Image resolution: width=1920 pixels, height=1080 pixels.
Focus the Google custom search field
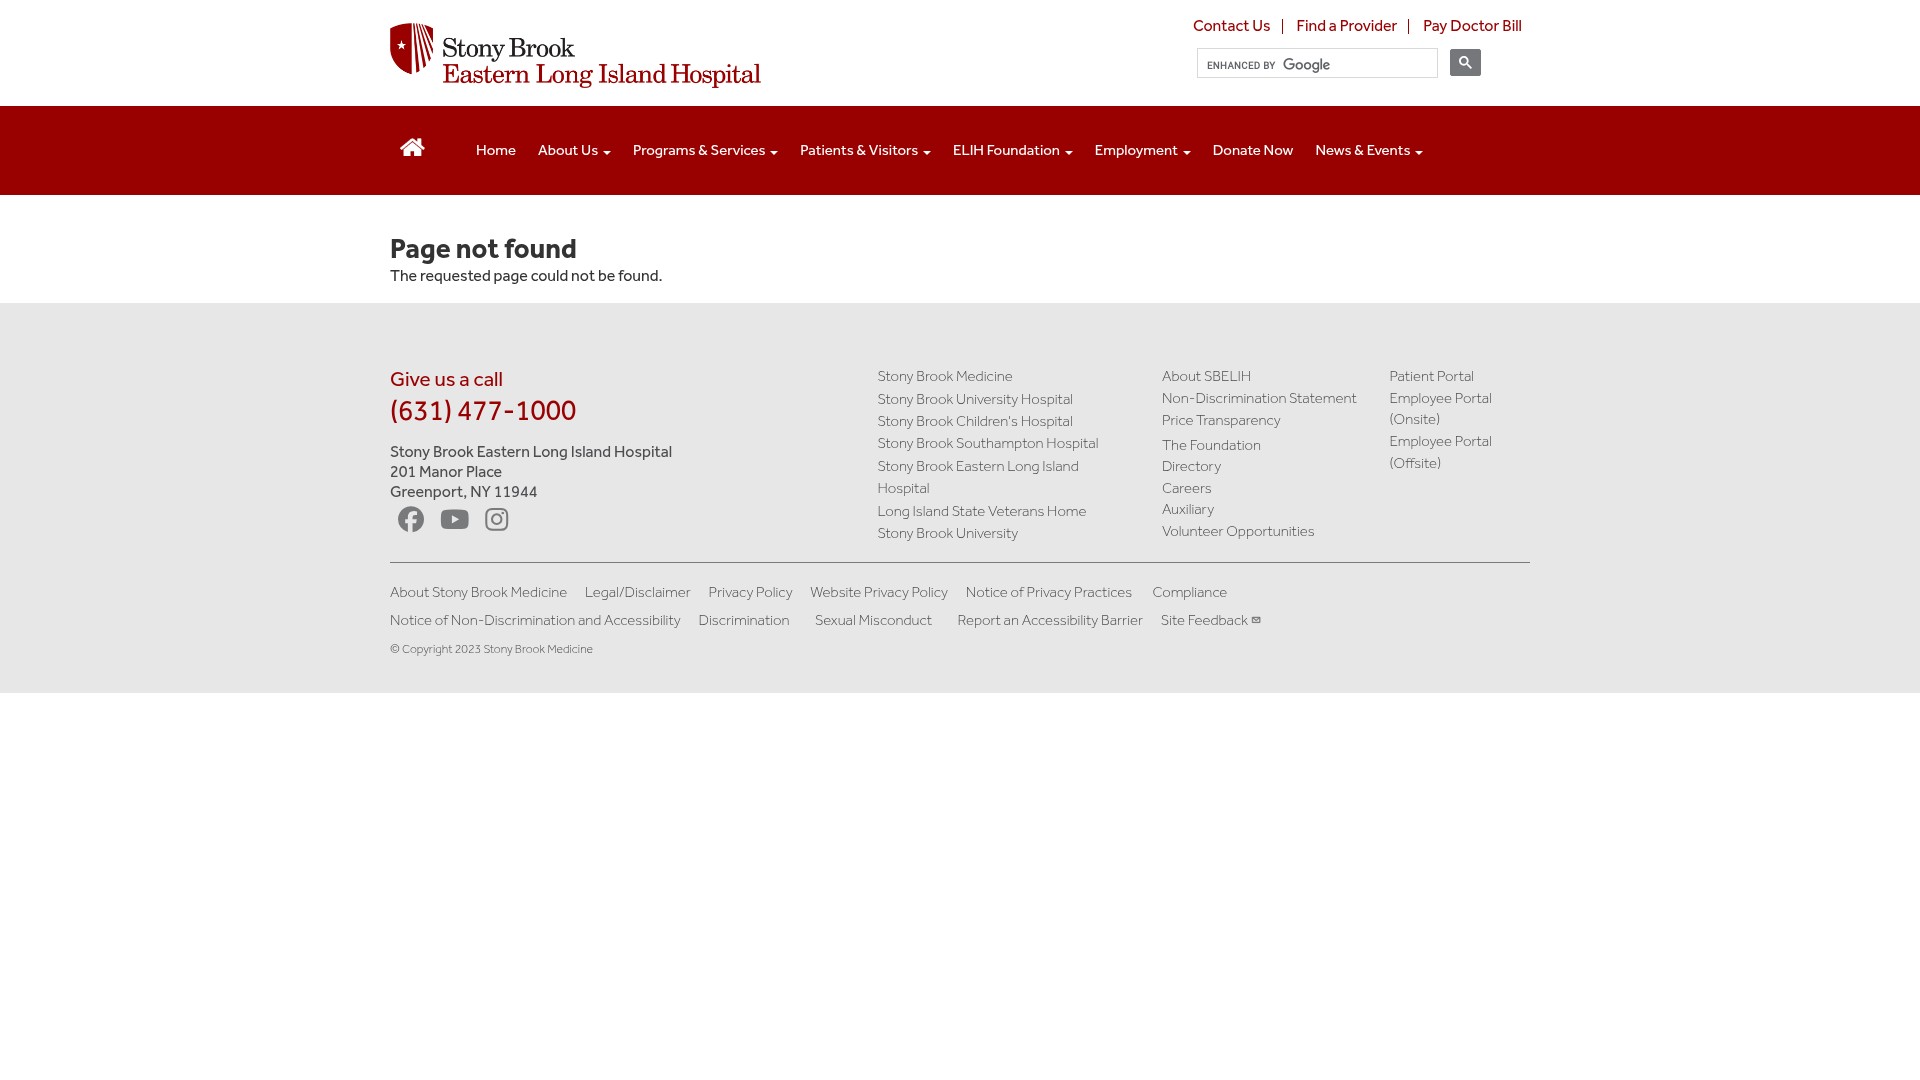coord(1317,64)
